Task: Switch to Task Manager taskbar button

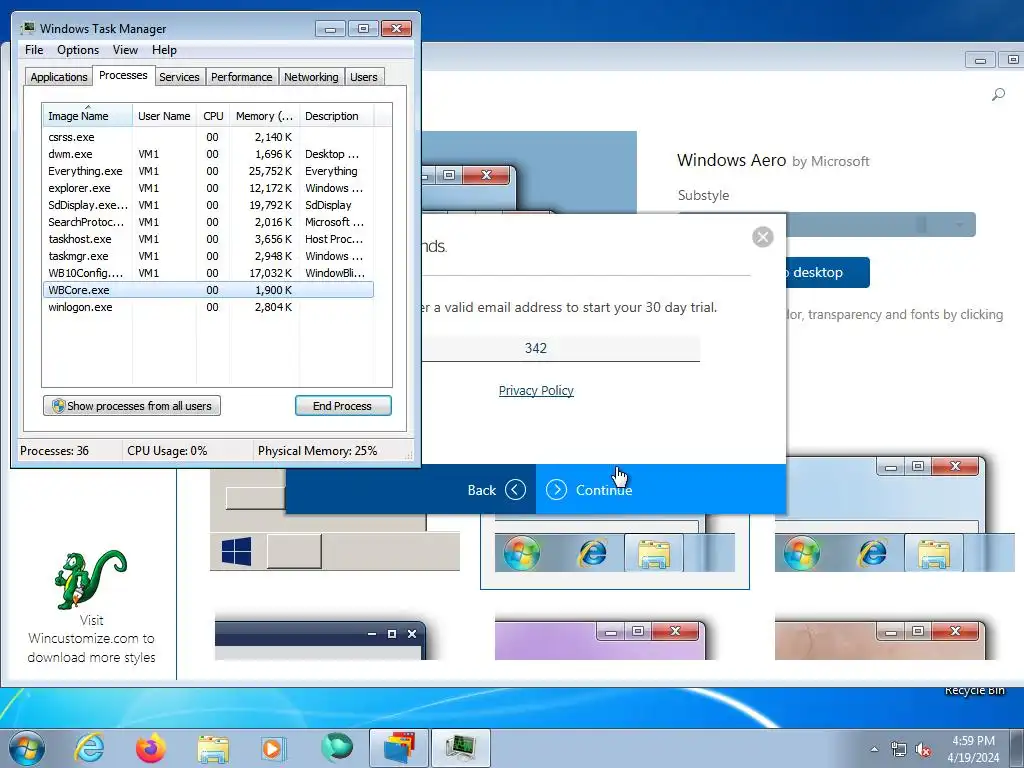Action: 461,748
